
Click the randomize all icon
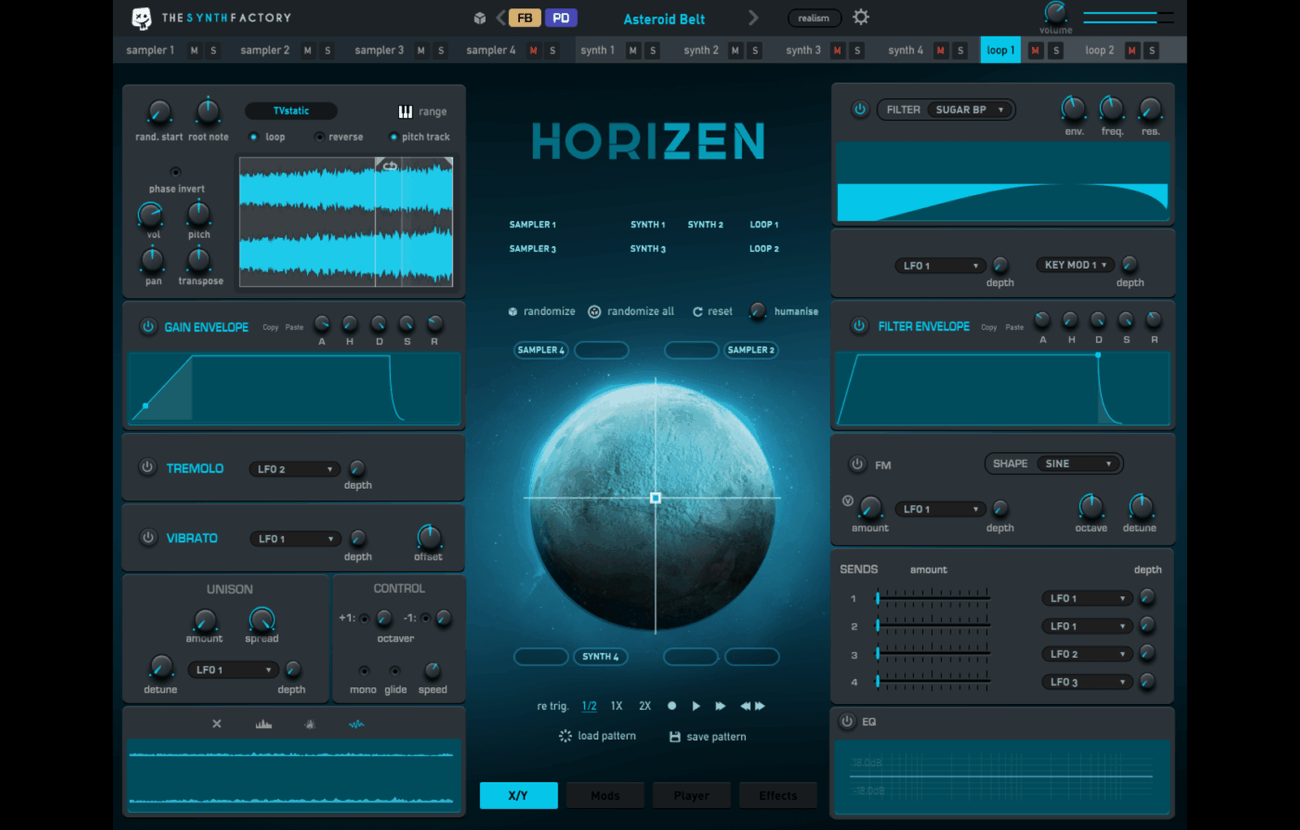[594, 312]
